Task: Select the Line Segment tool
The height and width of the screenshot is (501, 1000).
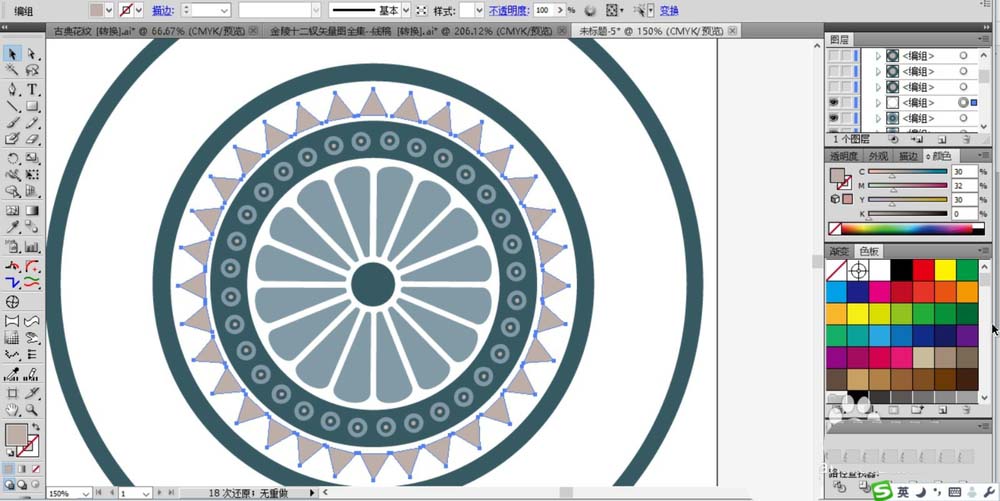Action: coord(13,106)
